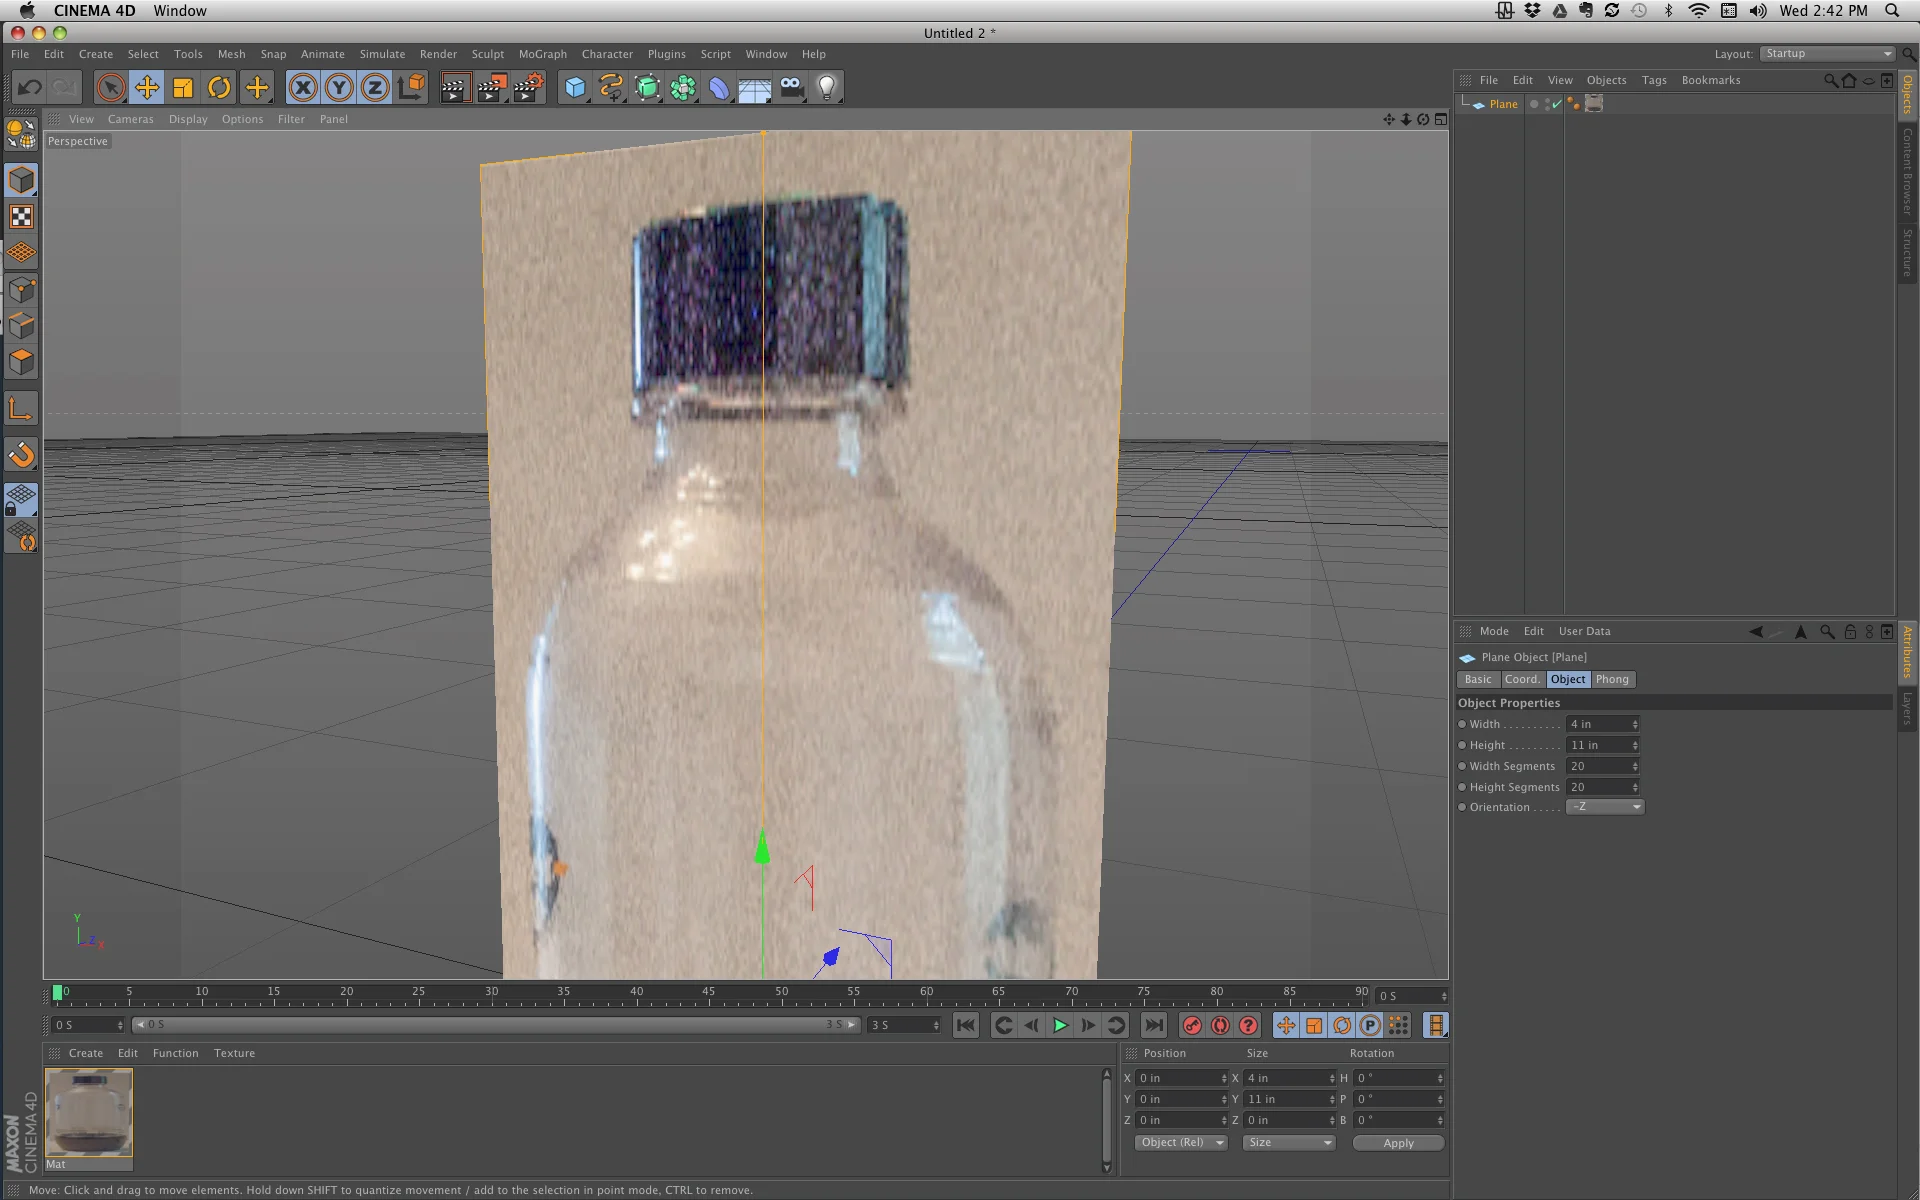Open the Layout Startup dropdown
This screenshot has width=1920, height=1200.
coord(1827,54)
